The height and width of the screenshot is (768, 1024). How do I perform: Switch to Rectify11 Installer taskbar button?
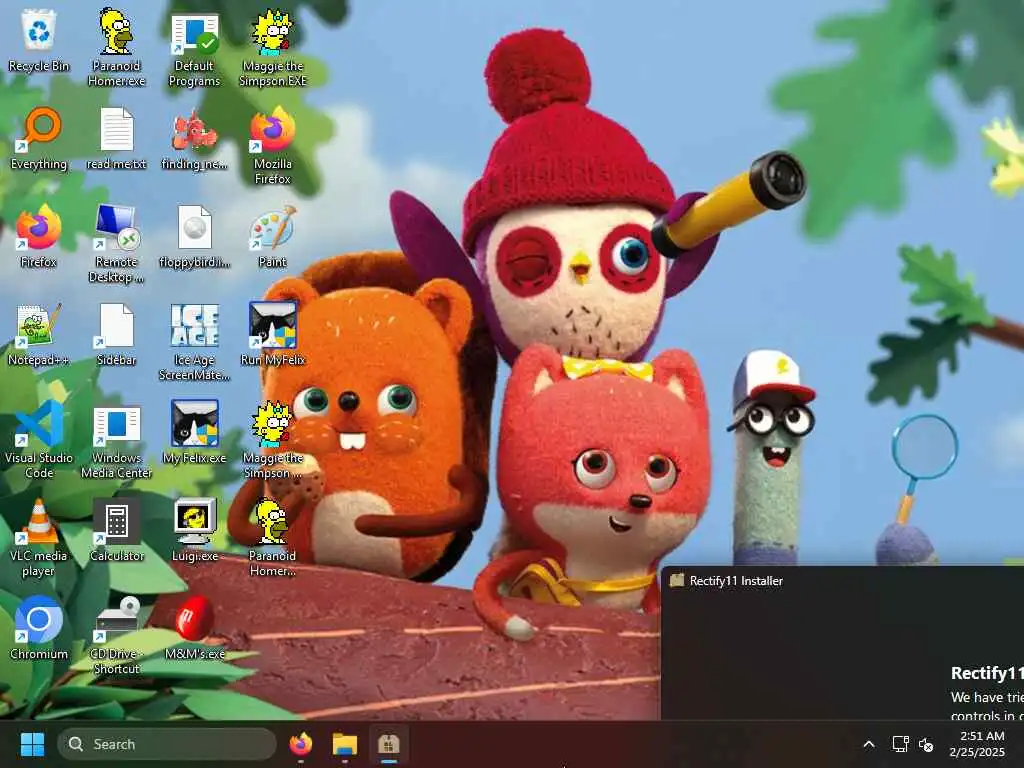389,744
